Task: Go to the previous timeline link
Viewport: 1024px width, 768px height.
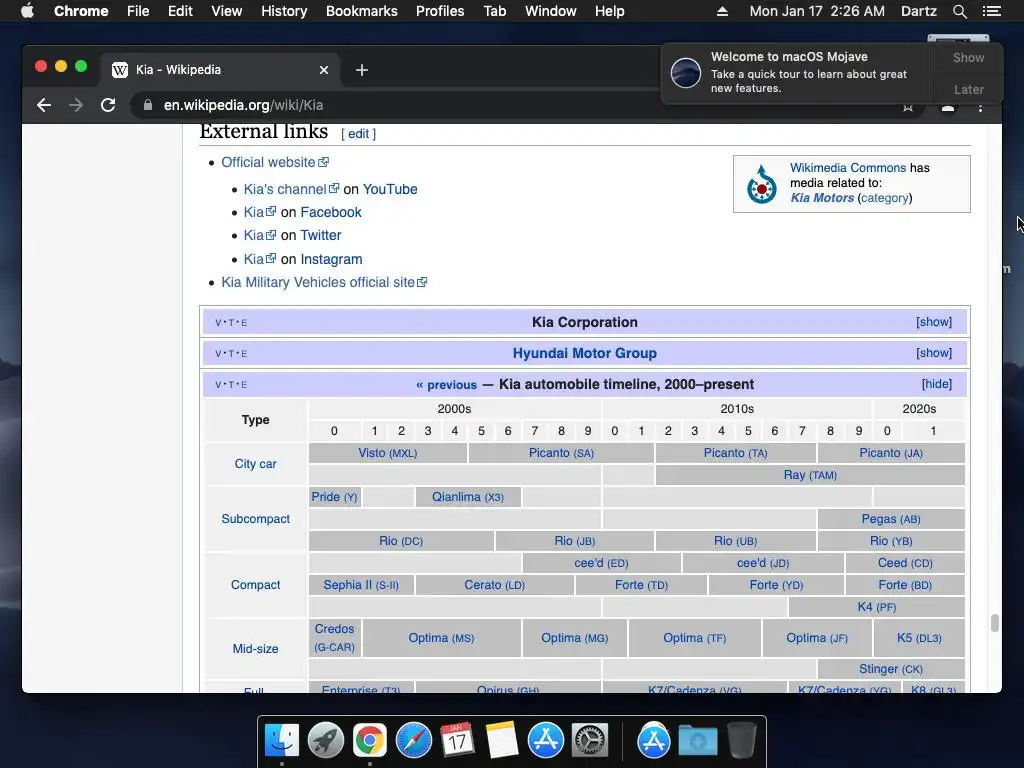Action: click(x=446, y=385)
